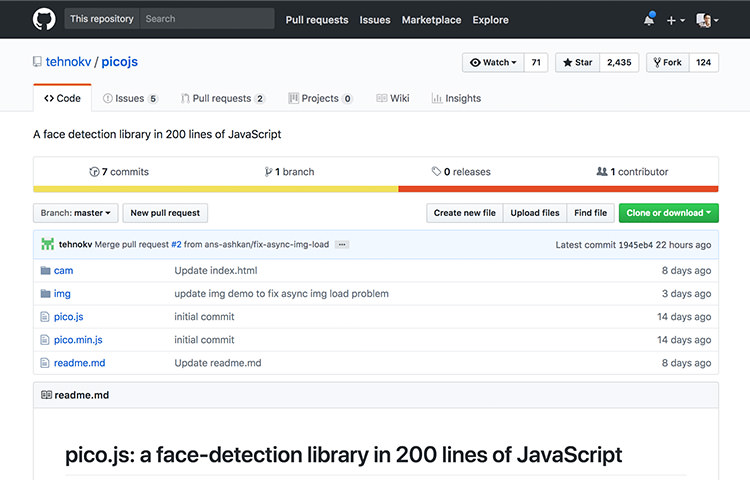This screenshot has height=480, width=750.
Task: Open pull request #2 link
Action: (175, 244)
